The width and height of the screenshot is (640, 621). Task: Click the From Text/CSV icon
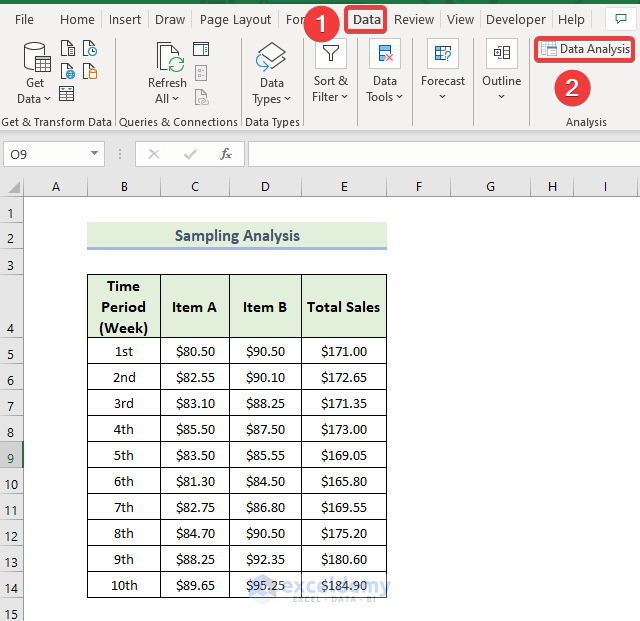[67, 49]
